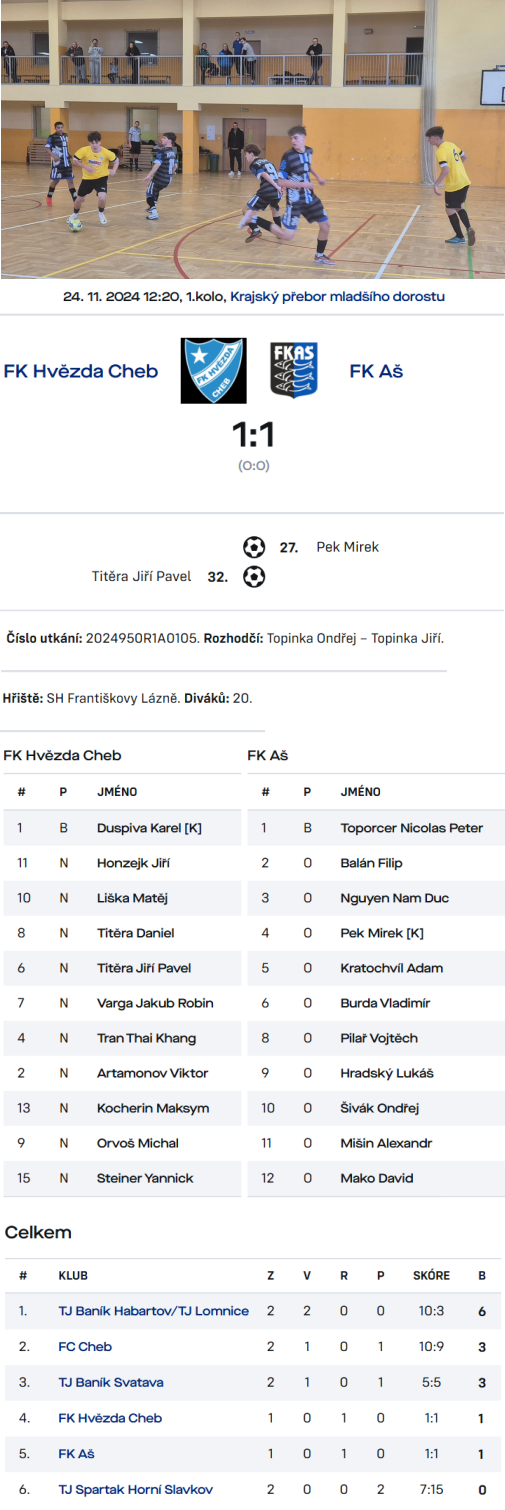
Task: Click the goal ball icon at minute 32
Action: [x=254, y=576]
